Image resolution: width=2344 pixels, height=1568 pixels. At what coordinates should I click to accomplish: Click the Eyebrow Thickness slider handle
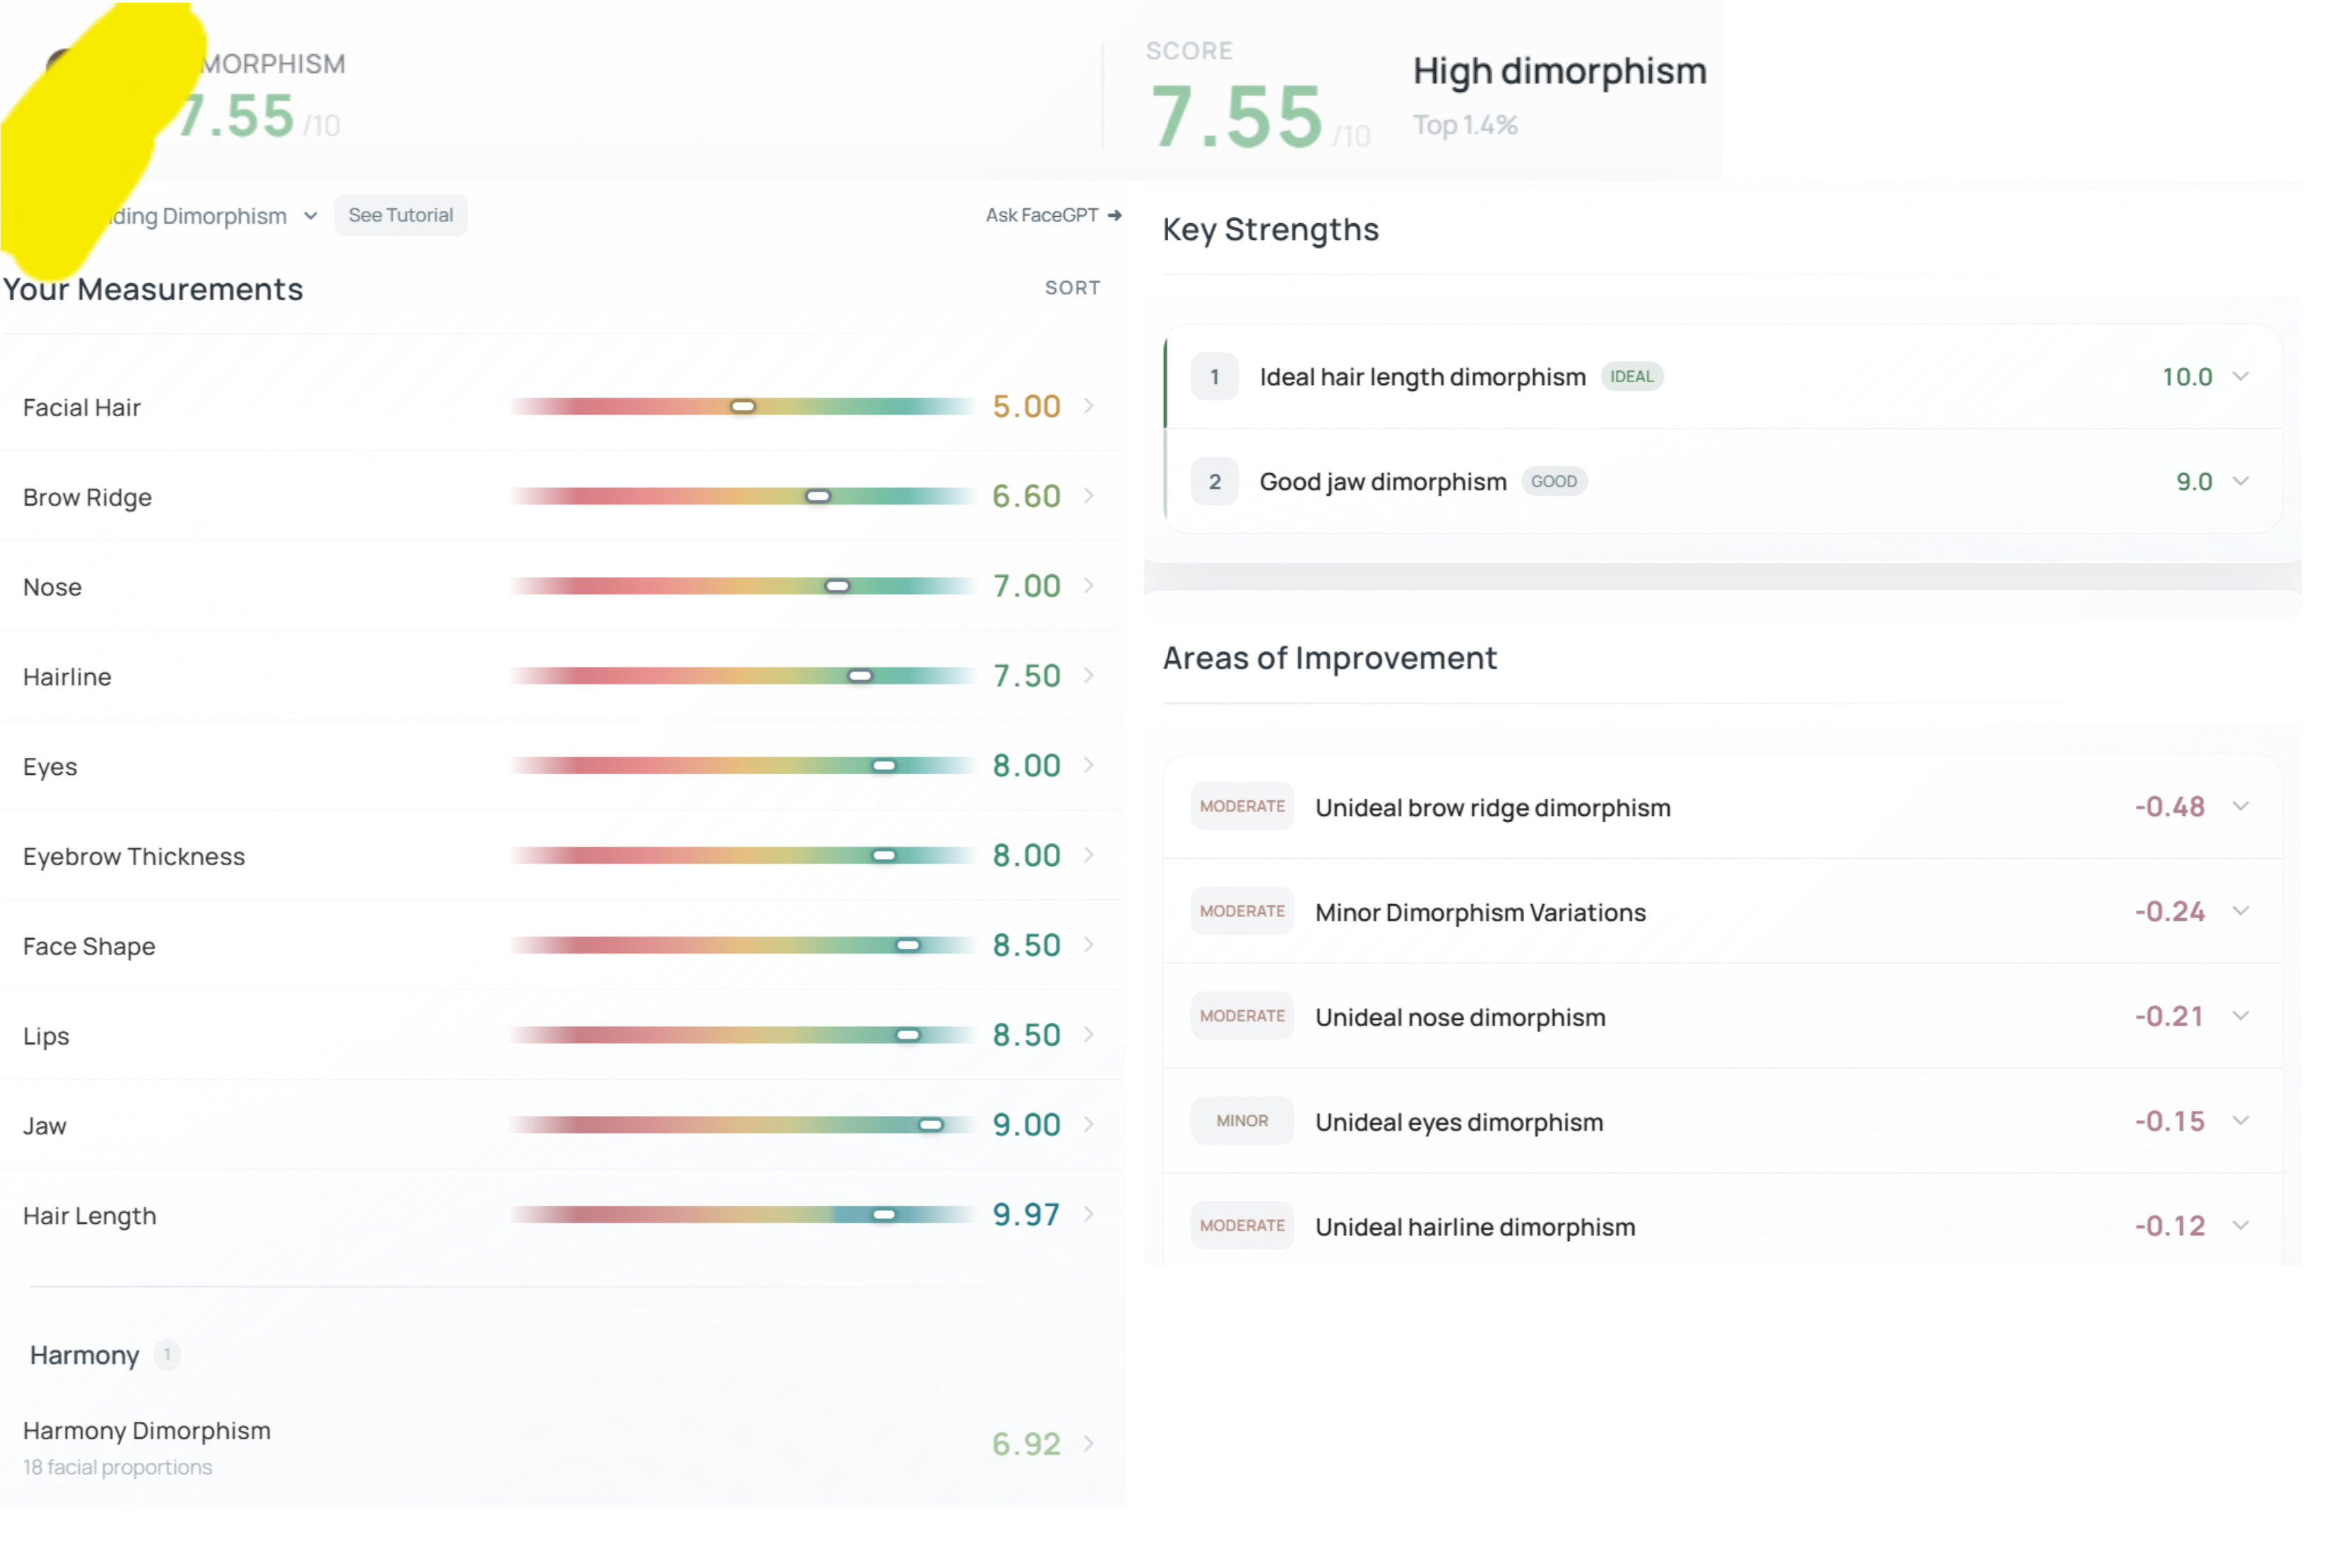884,856
